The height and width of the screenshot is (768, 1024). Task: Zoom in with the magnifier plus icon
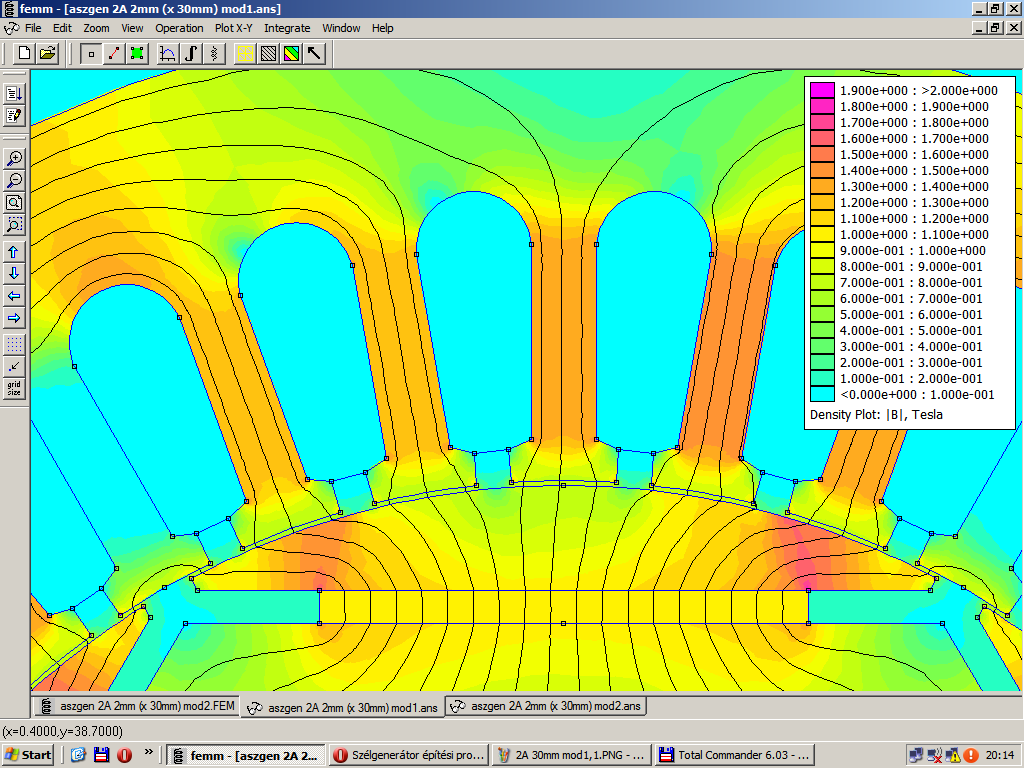coord(14,158)
